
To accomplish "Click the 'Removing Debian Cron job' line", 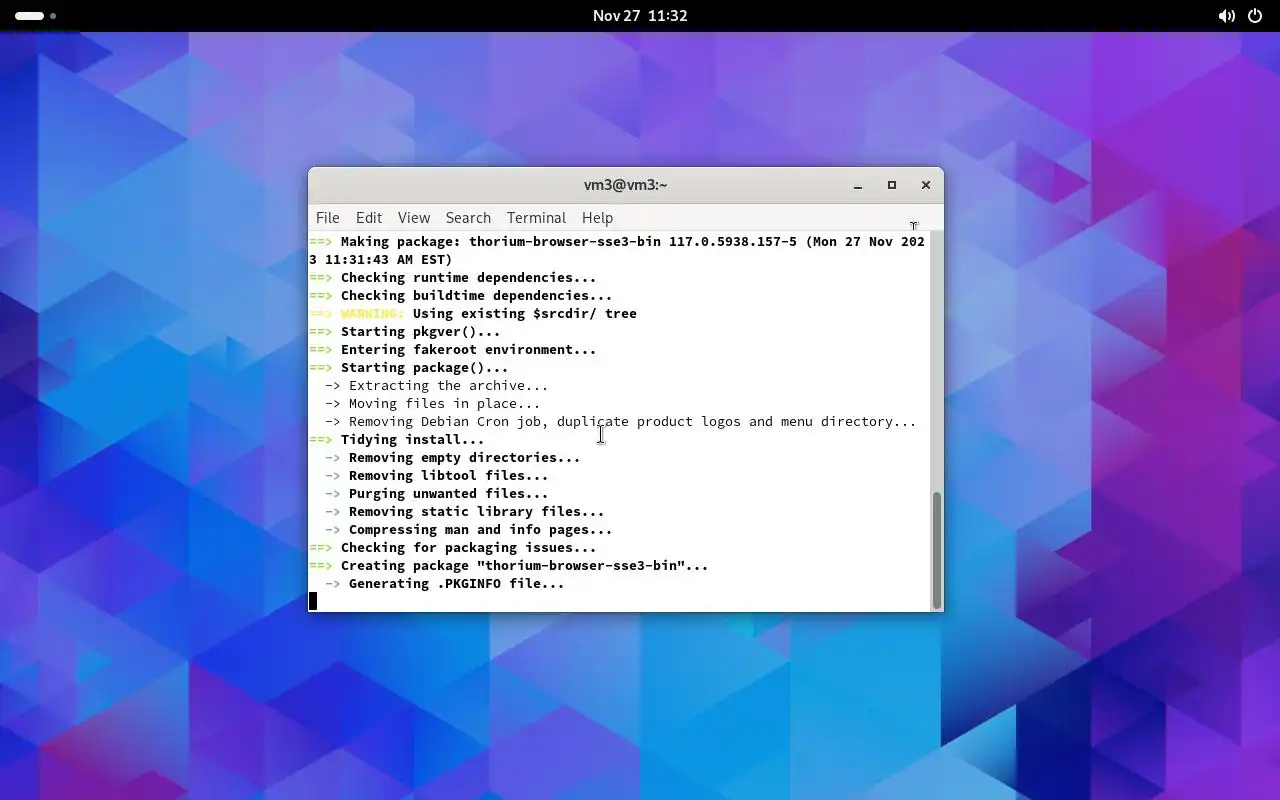I will coord(621,421).
